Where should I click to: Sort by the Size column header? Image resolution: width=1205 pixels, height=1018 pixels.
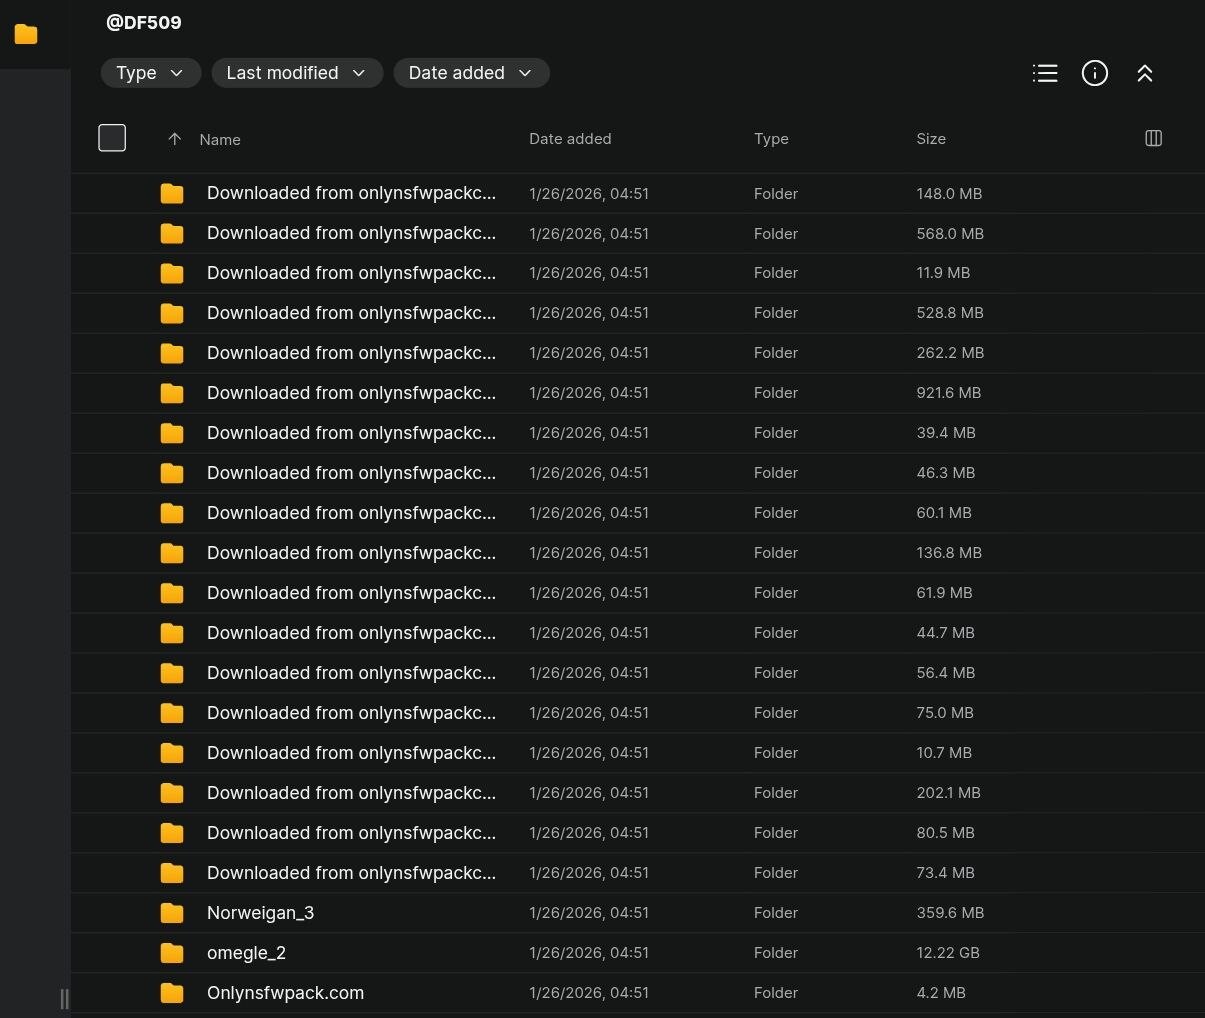click(x=930, y=139)
